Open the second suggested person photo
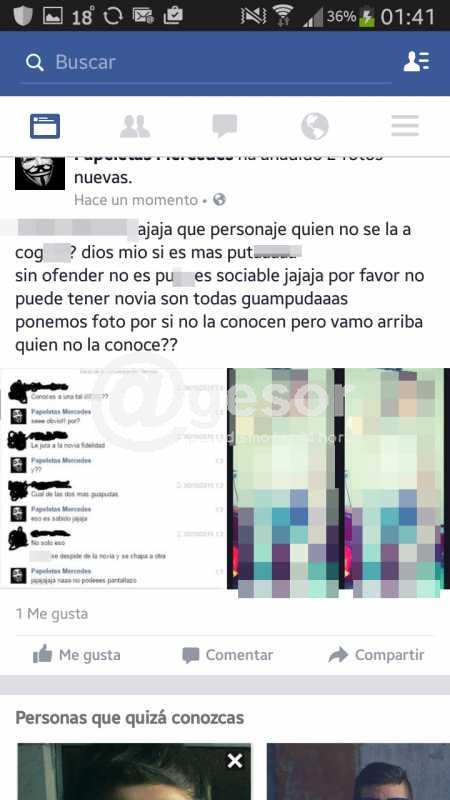This screenshot has height=800, width=450. (x=358, y=771)
